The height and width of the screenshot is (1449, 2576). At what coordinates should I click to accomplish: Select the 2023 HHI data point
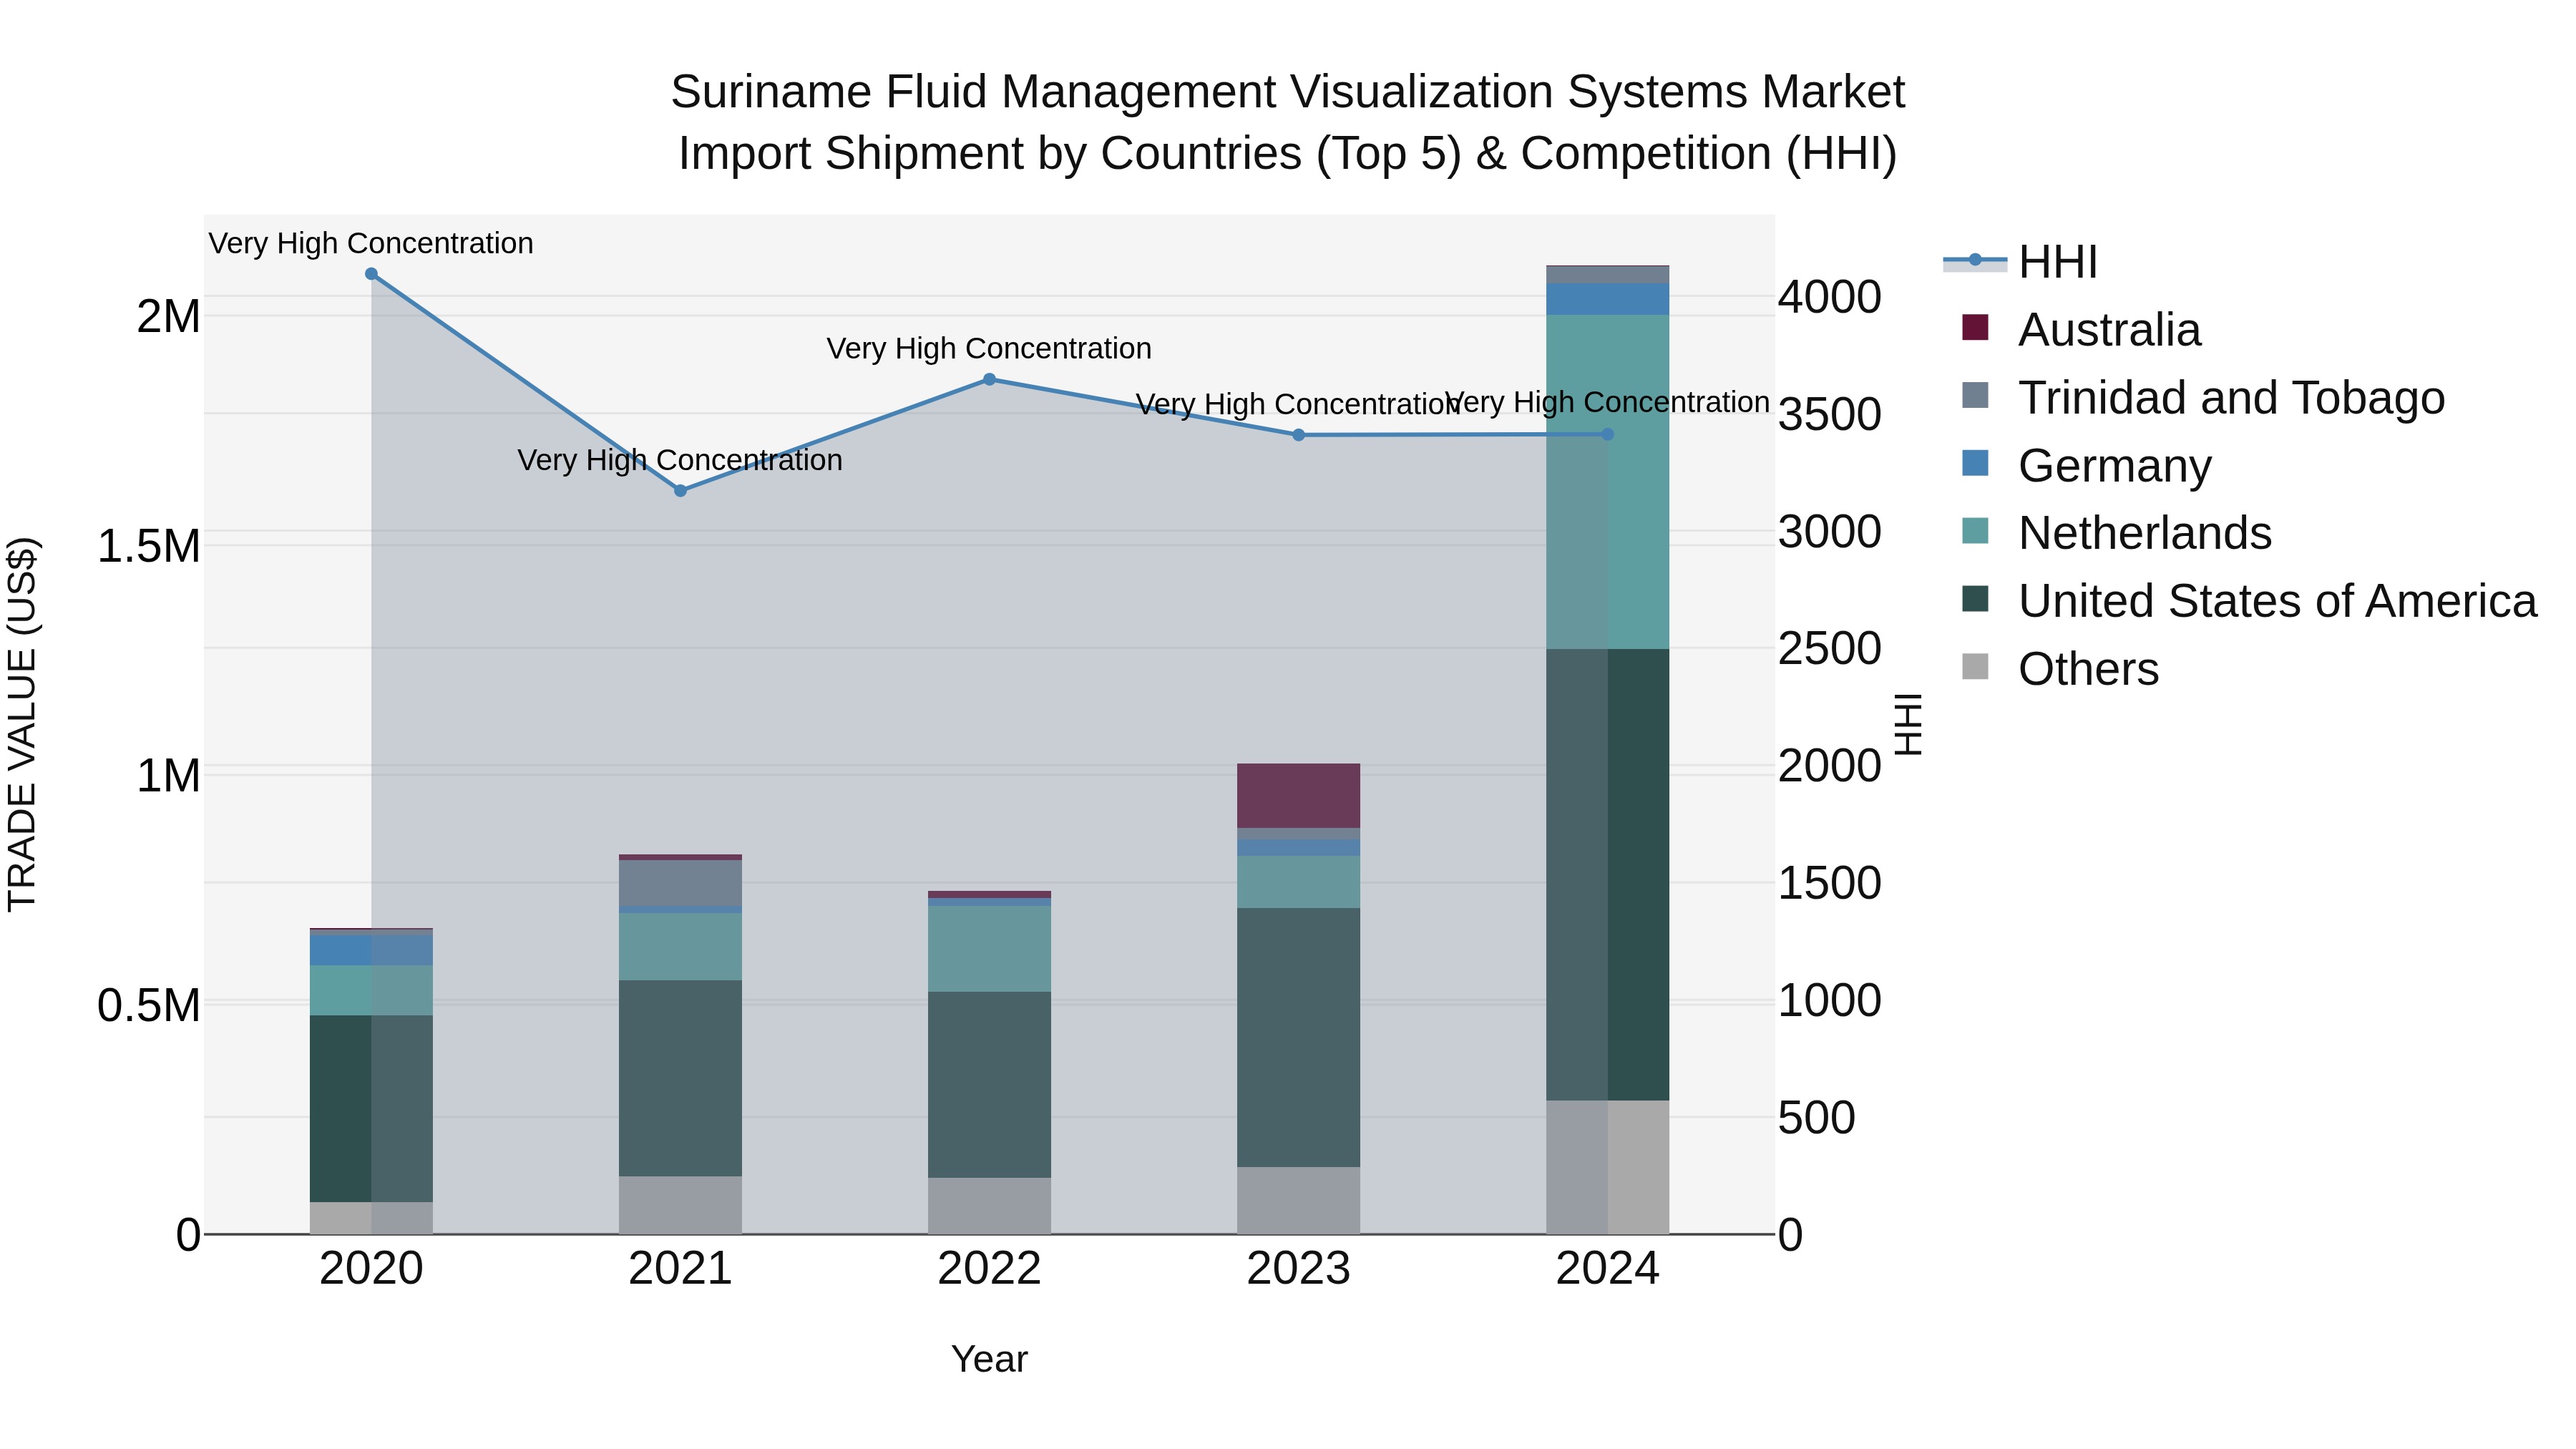coord(1298,435)
